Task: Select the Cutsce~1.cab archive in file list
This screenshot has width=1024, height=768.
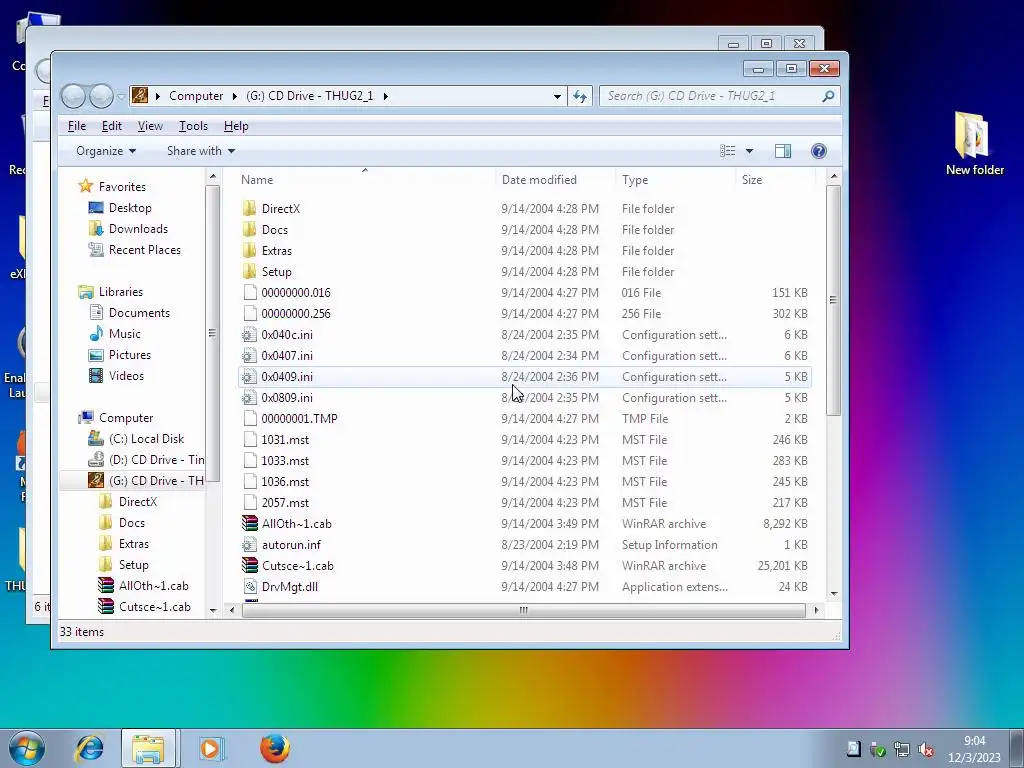Action: [297, 566]
